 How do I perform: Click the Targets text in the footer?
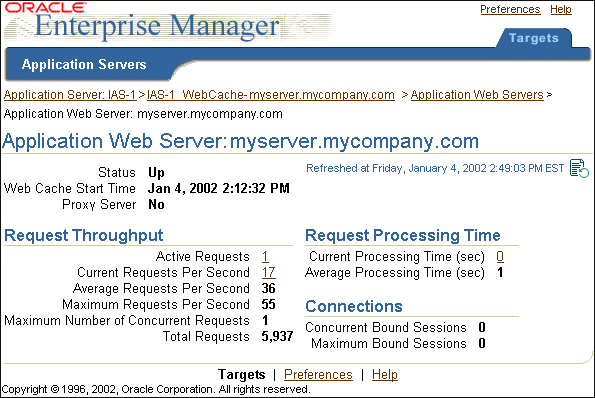(x=241, y=374)
